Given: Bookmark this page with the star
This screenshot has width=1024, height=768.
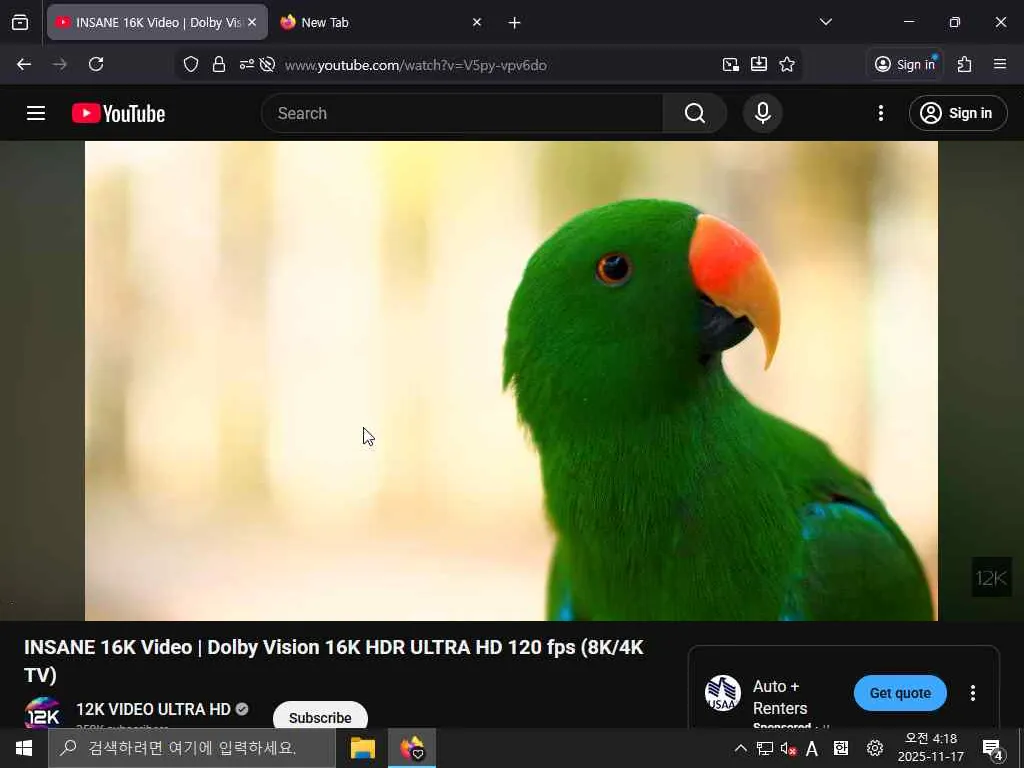Looking at the screenshot, I should point(787,64).
